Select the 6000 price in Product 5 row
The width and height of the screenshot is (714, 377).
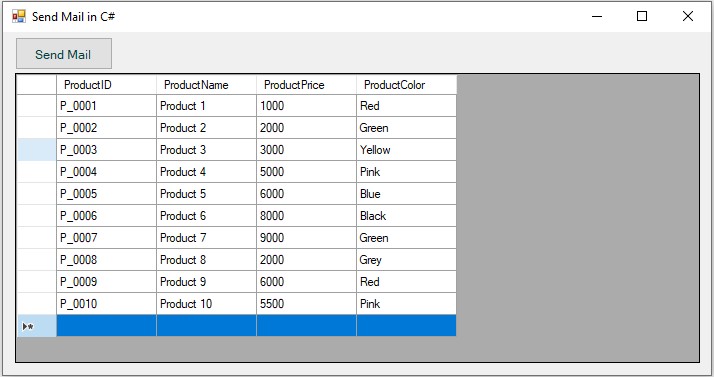coord(307,194)
